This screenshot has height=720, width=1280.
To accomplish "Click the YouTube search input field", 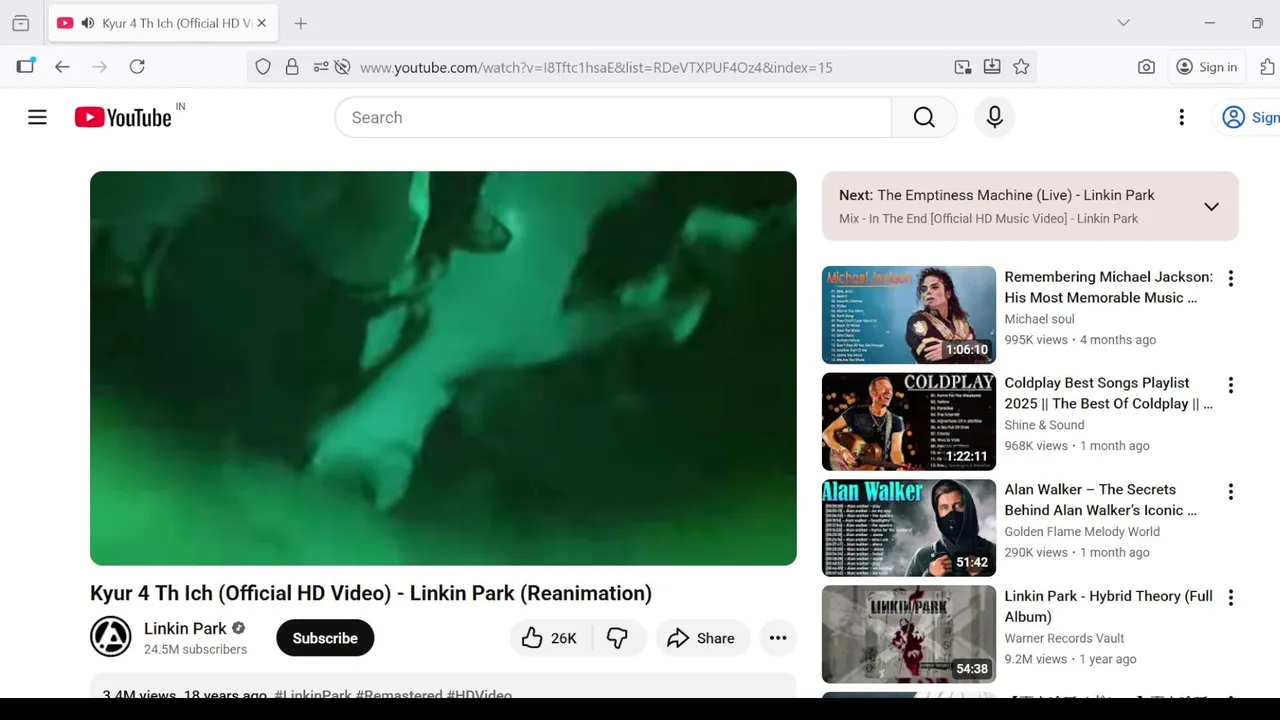I will click(x=613, y=117).
